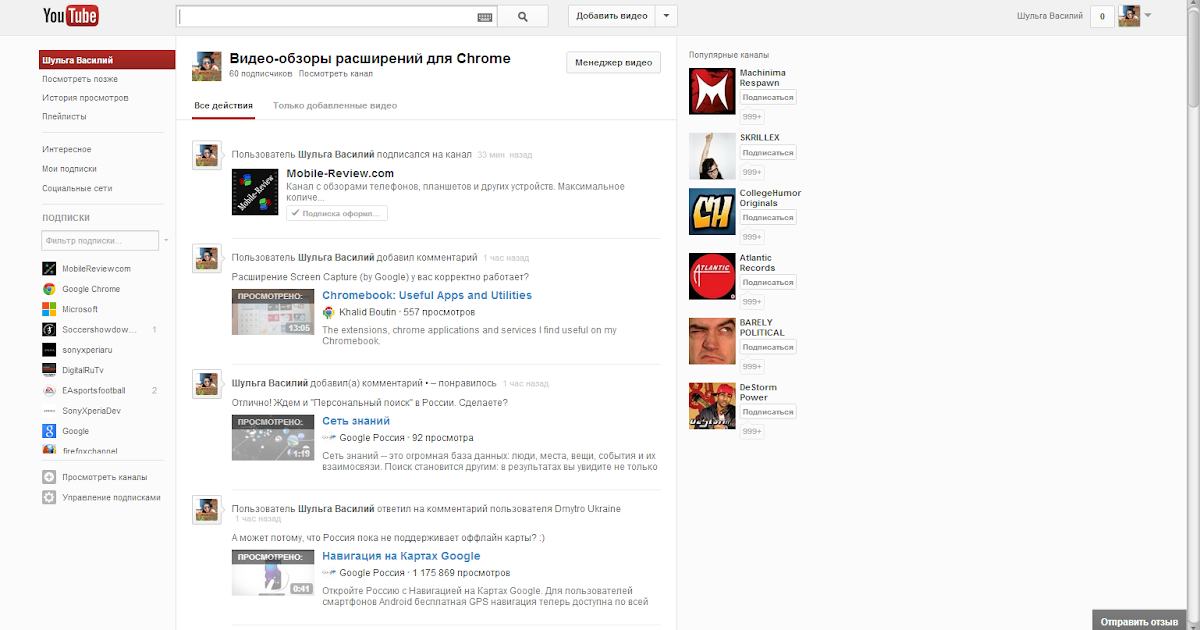Expand the subscription filter dropdown arrow
The width and height of the screenshot is (1200, 630).
(x=166, y=241)
